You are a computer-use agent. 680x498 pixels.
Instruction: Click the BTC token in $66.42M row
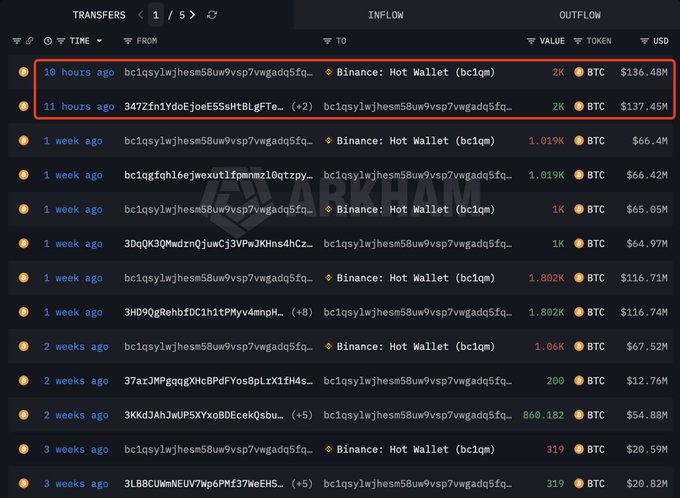[x=589, y=175]
